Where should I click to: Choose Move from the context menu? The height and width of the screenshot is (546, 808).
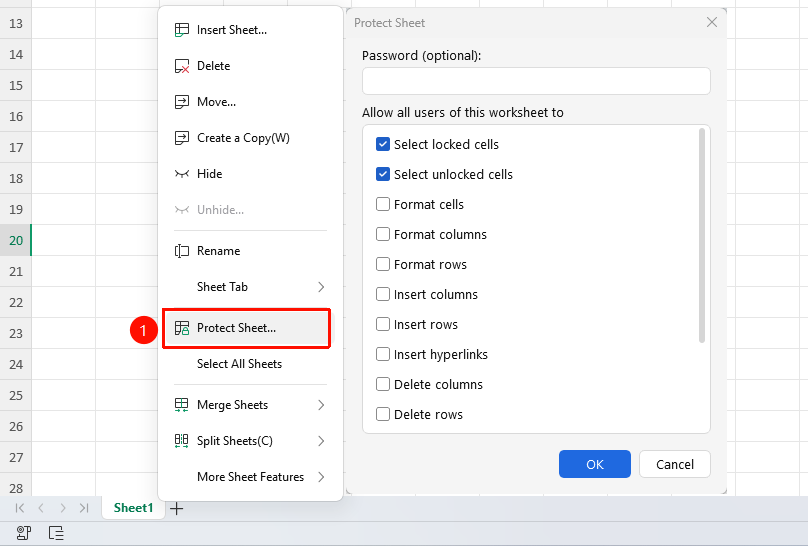(250, 102)
